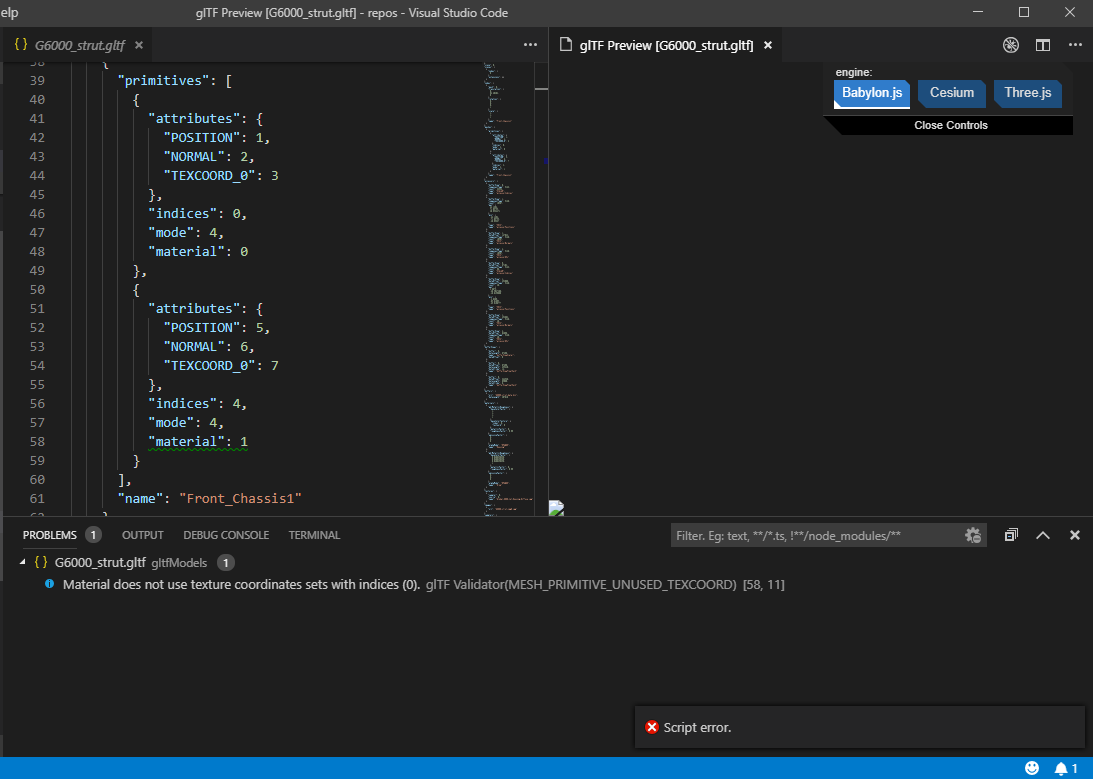The height and width of the screenshot is (779, 1093).
Task: Click the Close Controls button
Action: tap(950, 125)
